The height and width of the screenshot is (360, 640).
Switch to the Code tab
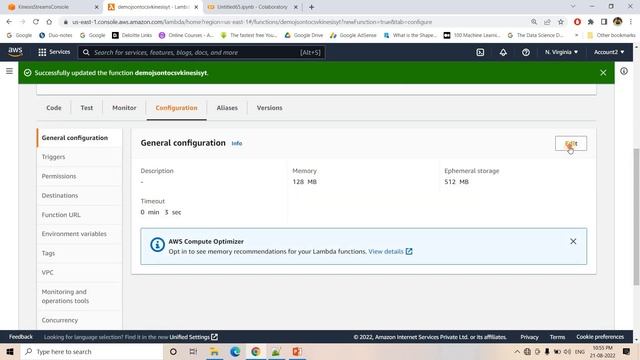54,108
